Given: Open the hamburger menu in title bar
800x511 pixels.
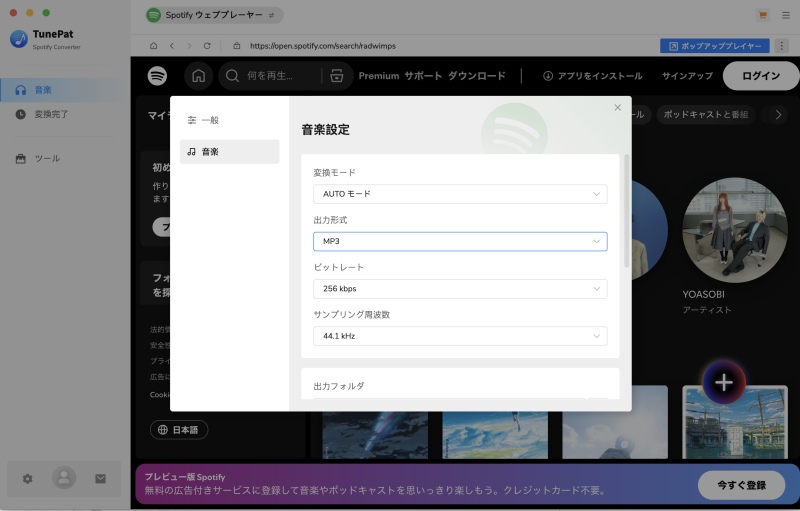Looking at the screenshot, I should click(786, 15).
